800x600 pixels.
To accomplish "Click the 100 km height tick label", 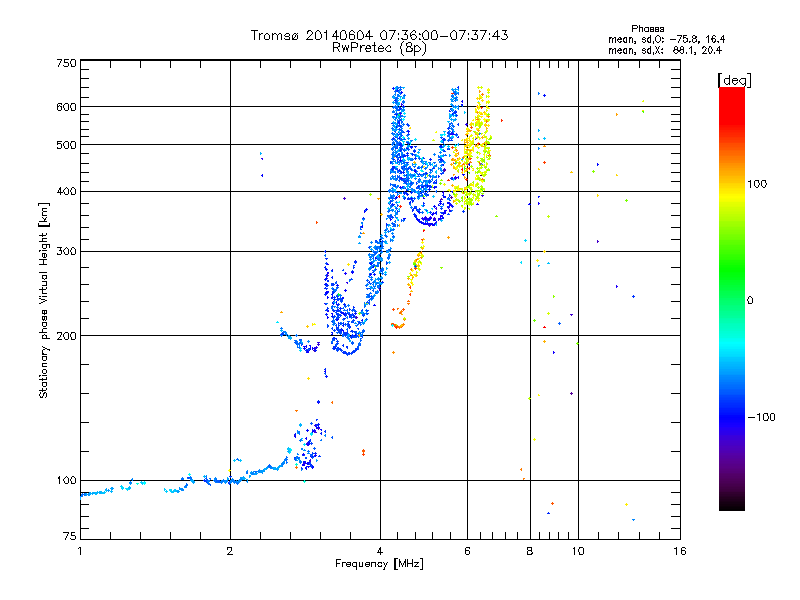I will click(67, 480).
